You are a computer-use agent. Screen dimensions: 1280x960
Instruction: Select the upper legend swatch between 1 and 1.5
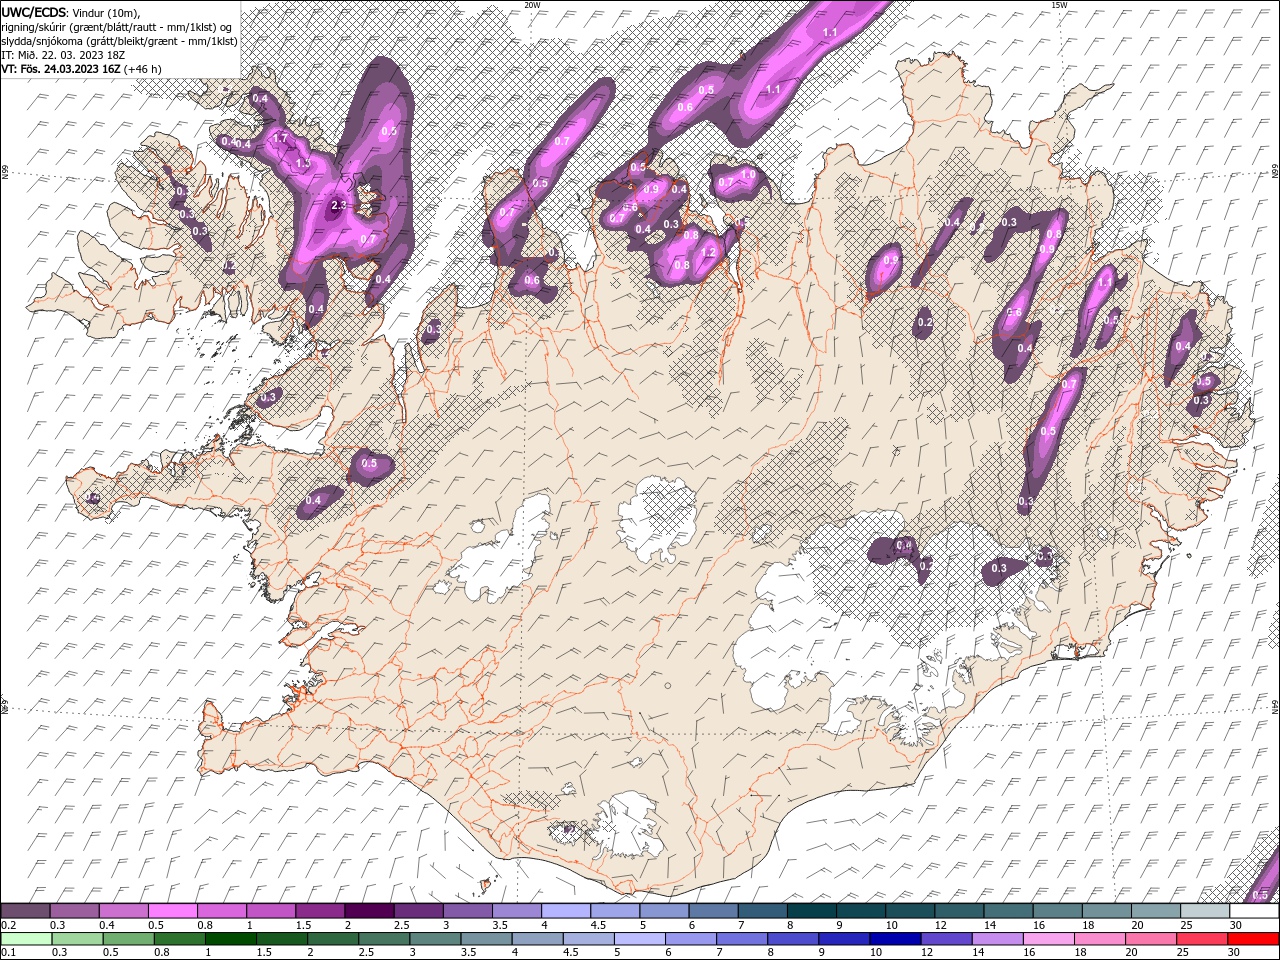click(271, 911)
